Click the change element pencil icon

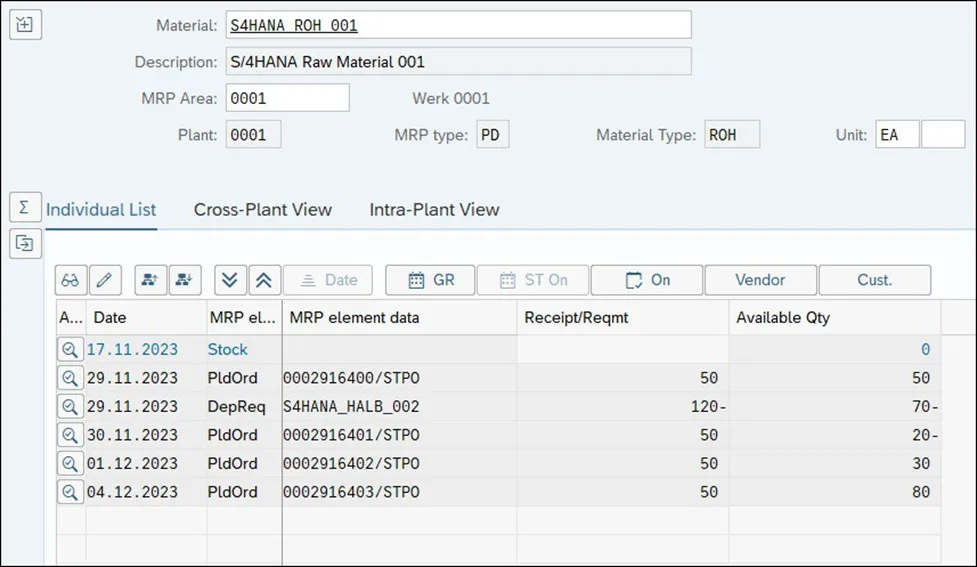(x=105, y=280)
